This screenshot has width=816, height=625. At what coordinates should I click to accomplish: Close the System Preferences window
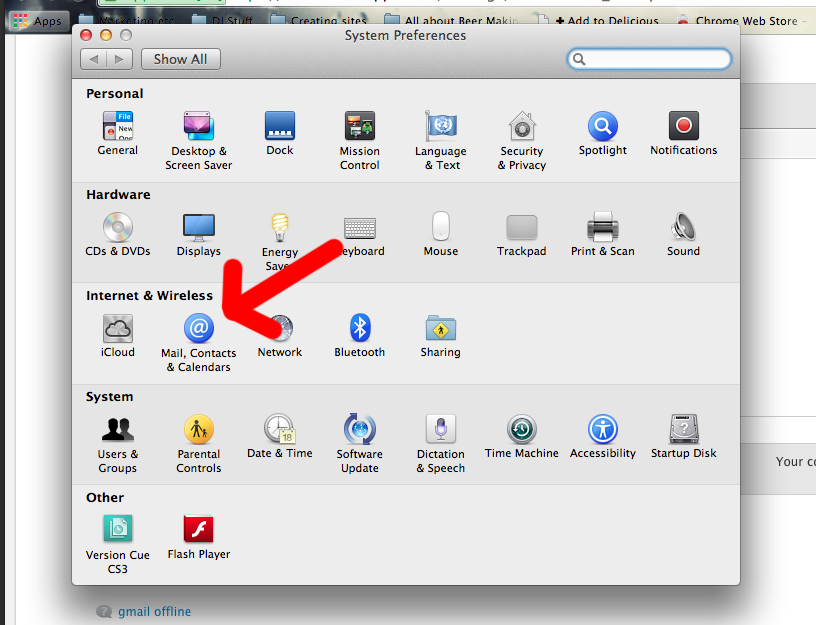point(86,35)
